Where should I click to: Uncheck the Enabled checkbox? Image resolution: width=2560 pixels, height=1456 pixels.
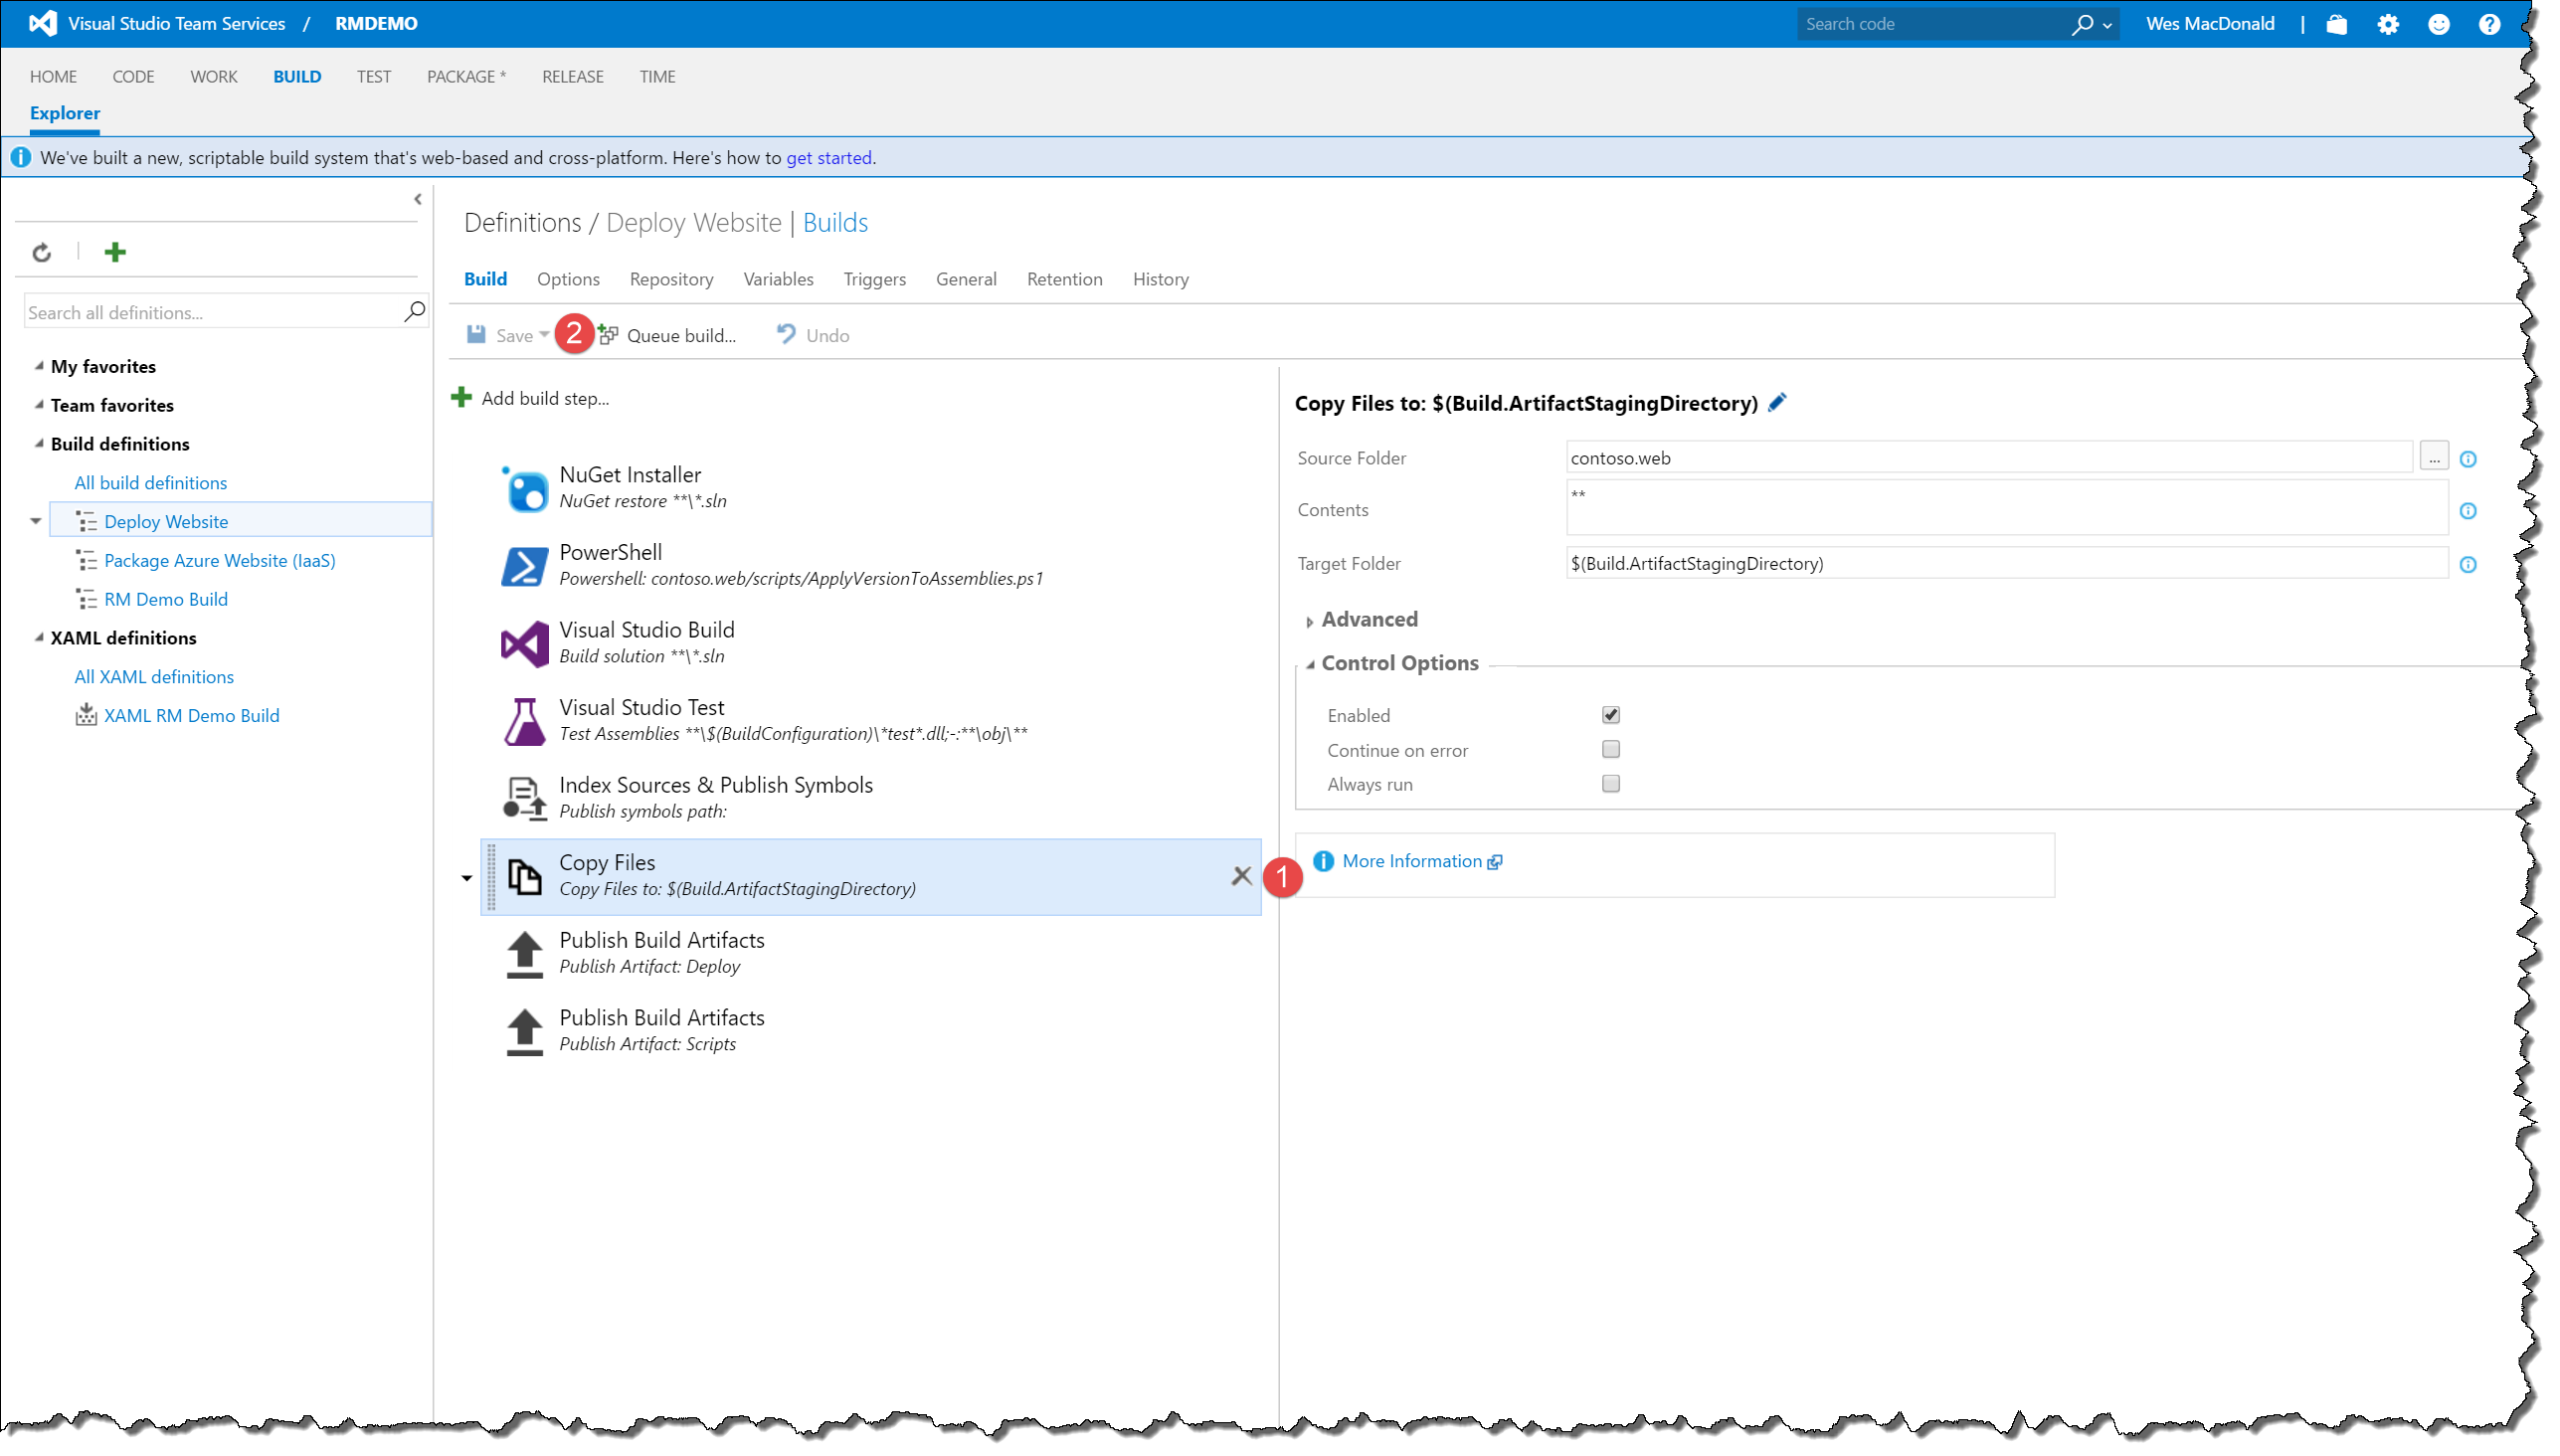1610,715
